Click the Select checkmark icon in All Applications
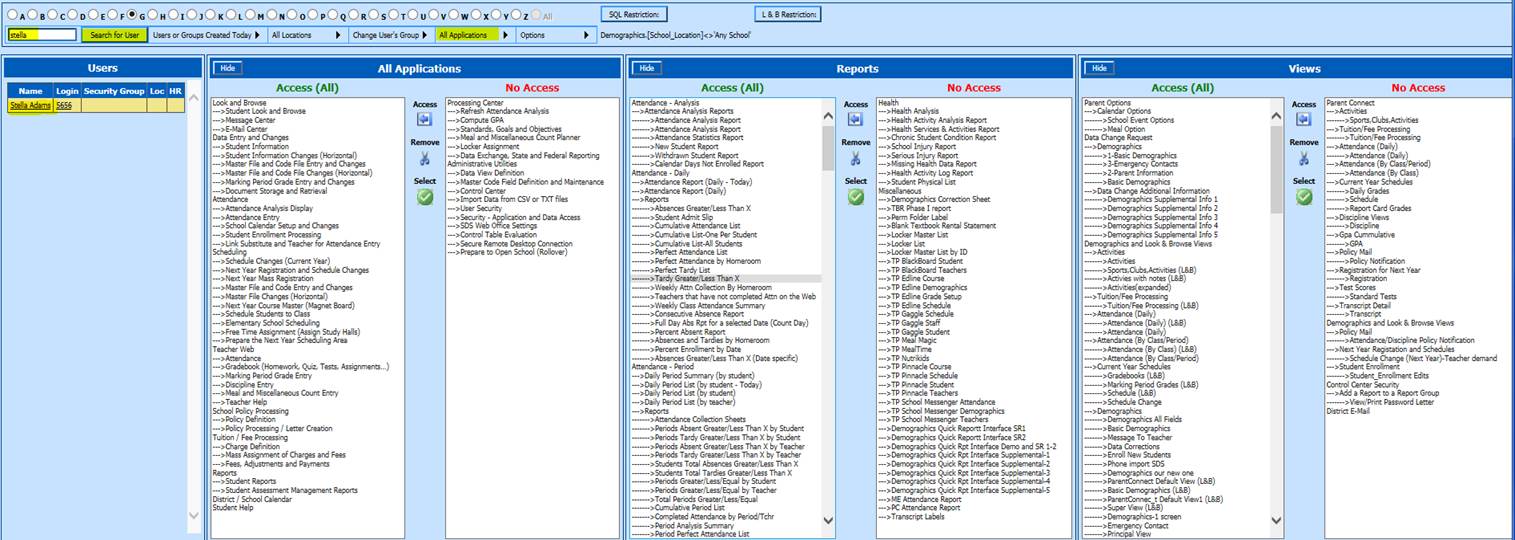1515x540 pixels. coord(425,197)
